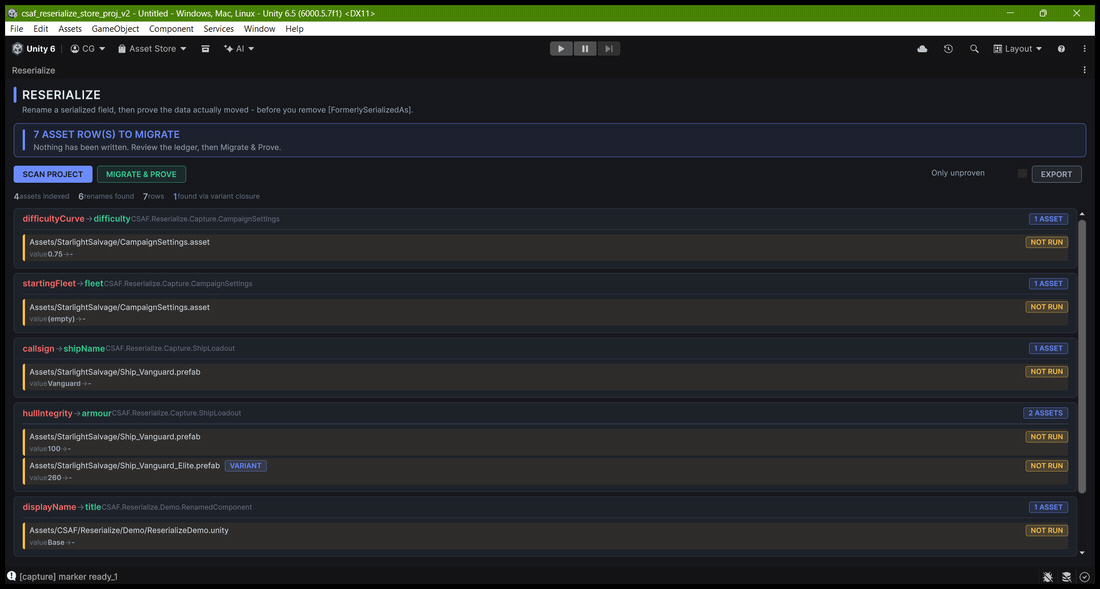Open the Assets menu
Viewport: 1100px width, 589px height.
[x=70, y=29]
